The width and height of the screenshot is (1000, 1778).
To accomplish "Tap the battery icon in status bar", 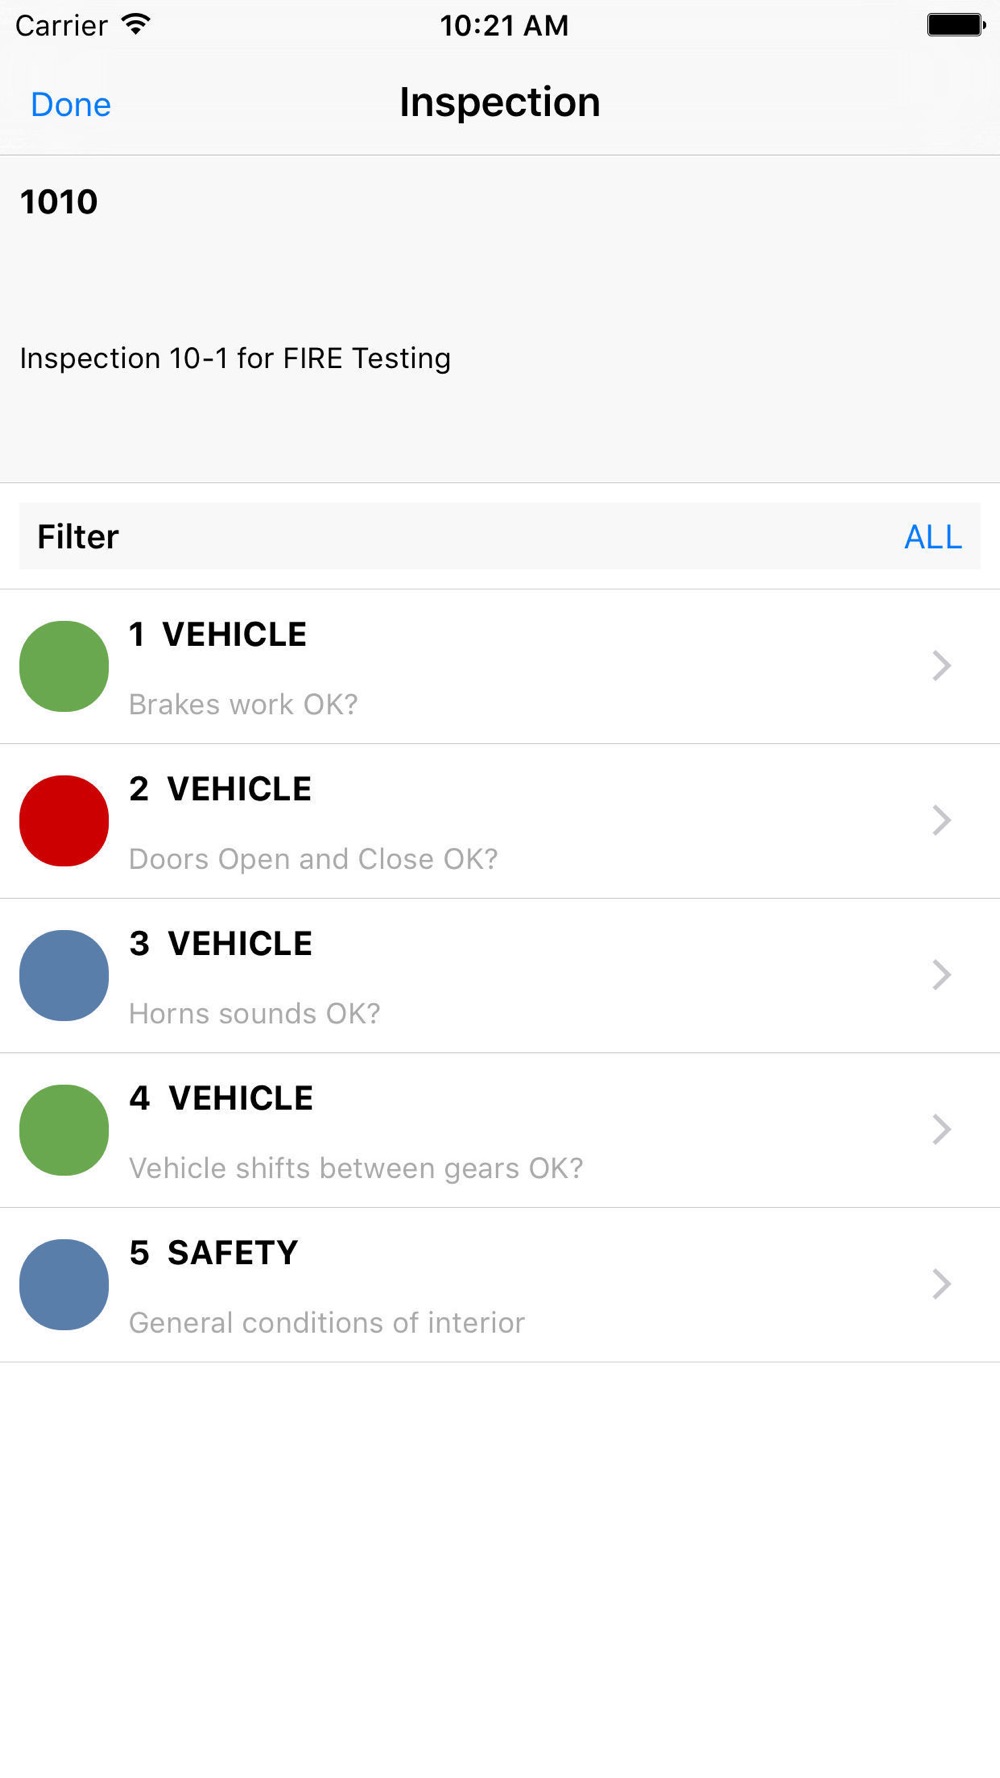I will tap(956, 24).
